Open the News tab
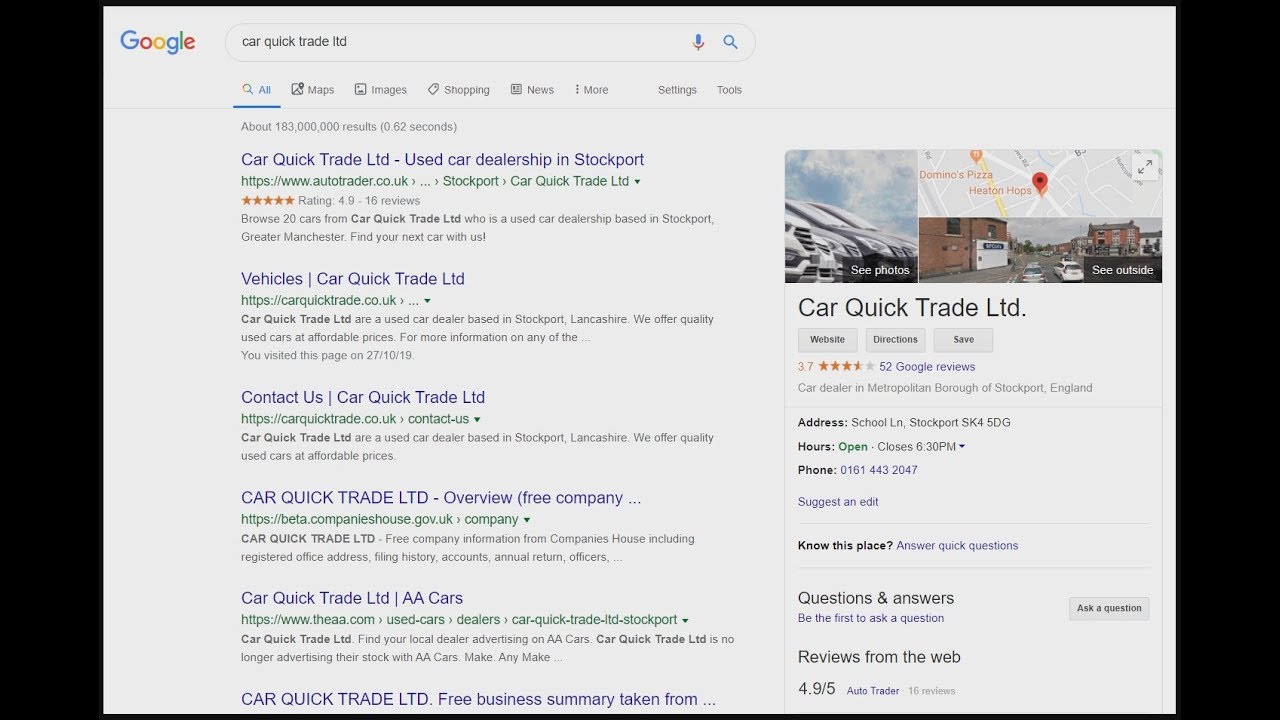Image resolution: width=1280 pixels, height=720 pixels. point(532,89)
